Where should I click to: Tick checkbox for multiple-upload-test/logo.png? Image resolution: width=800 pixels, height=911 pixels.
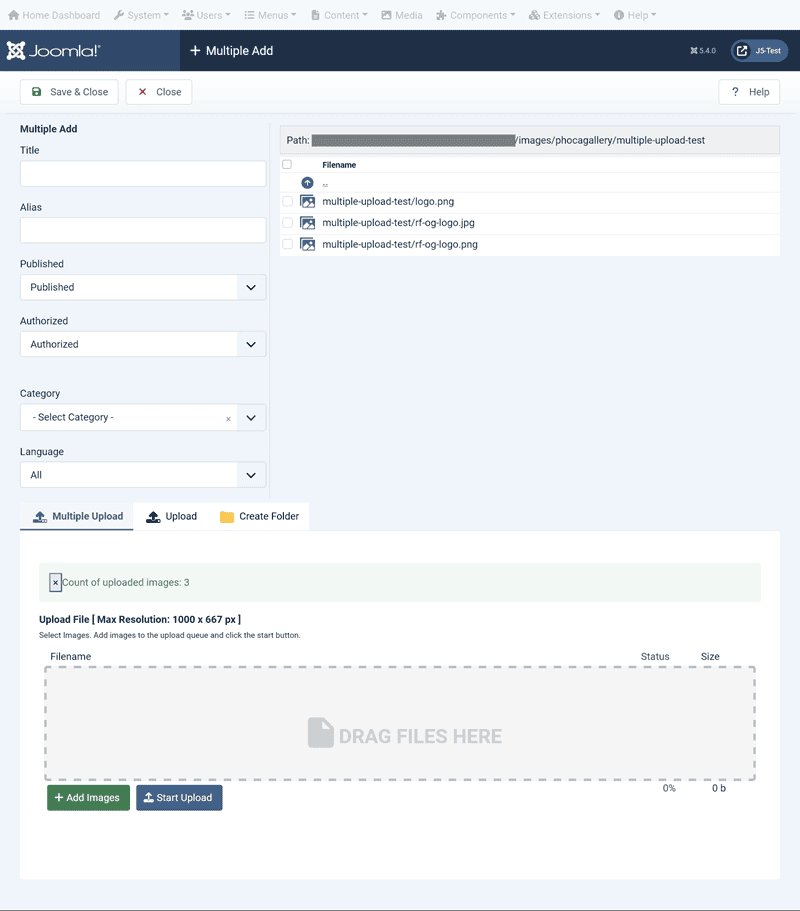click(288, 202)
